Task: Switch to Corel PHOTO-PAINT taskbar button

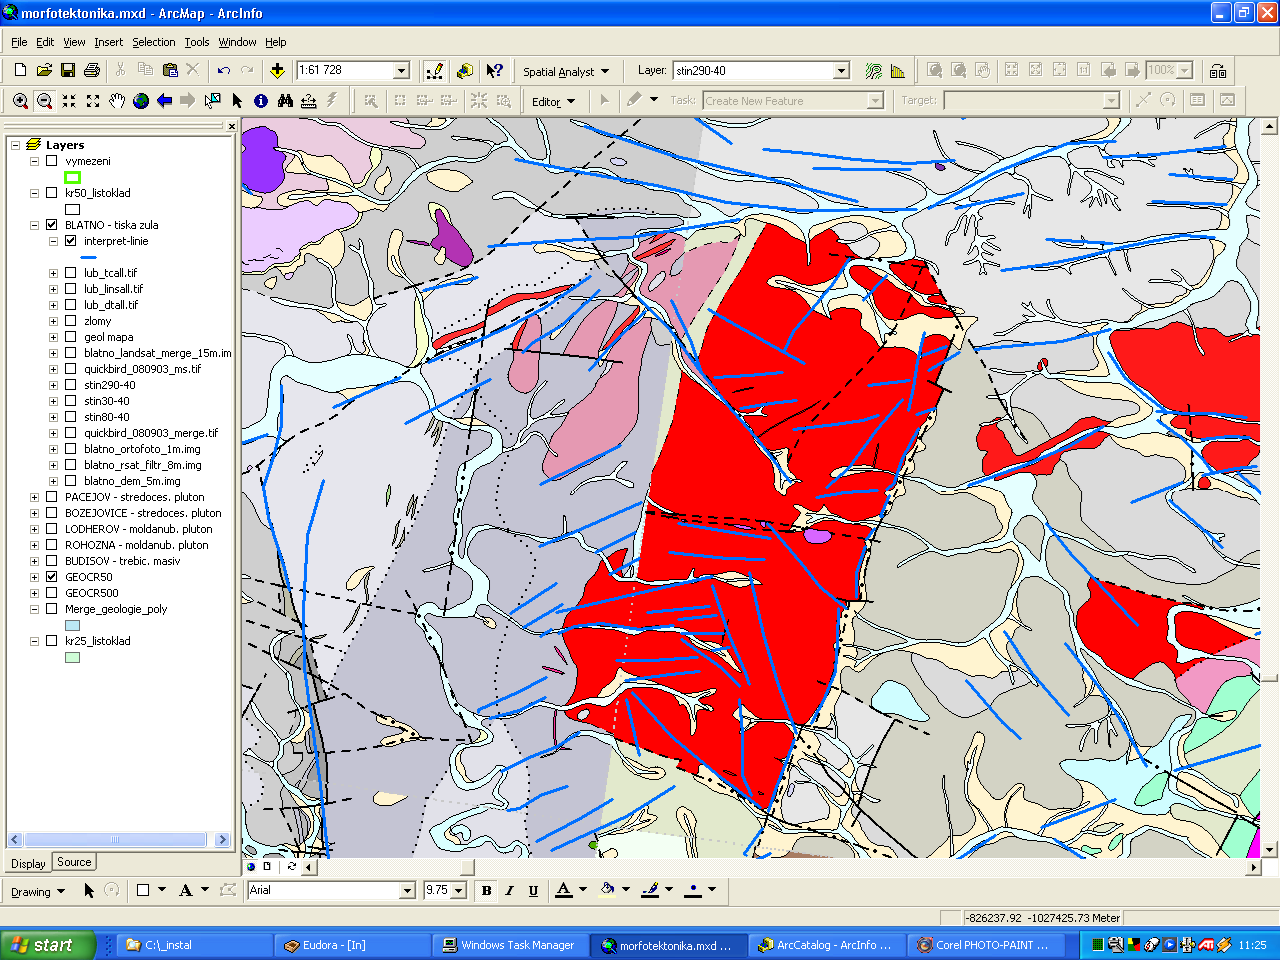Action: tap(986, 945)
